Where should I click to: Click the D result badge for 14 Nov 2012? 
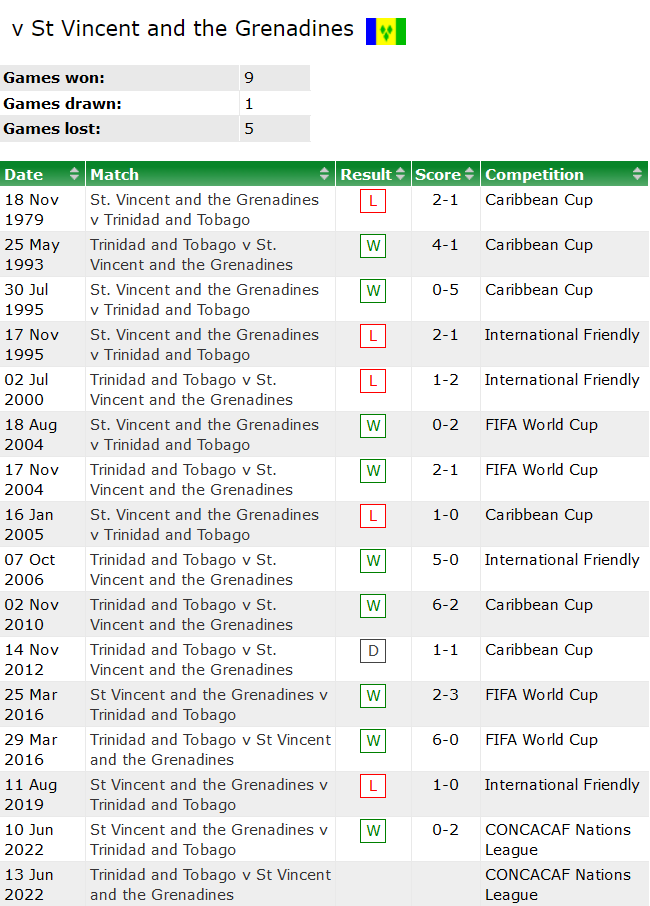373,651
